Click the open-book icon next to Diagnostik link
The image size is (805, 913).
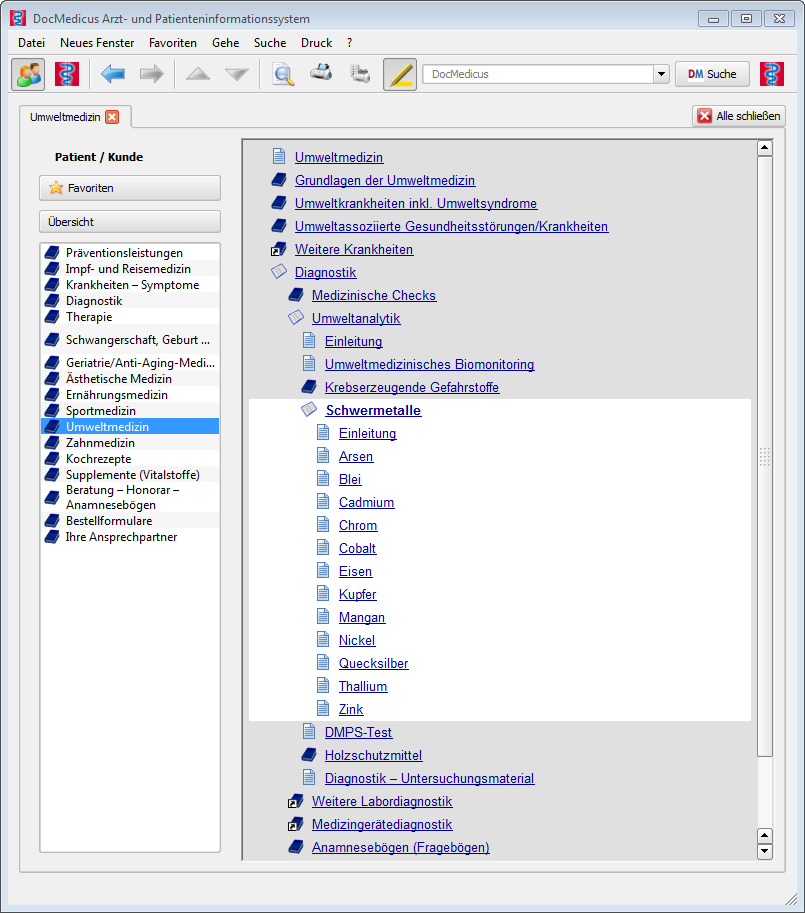coord(279,272)
